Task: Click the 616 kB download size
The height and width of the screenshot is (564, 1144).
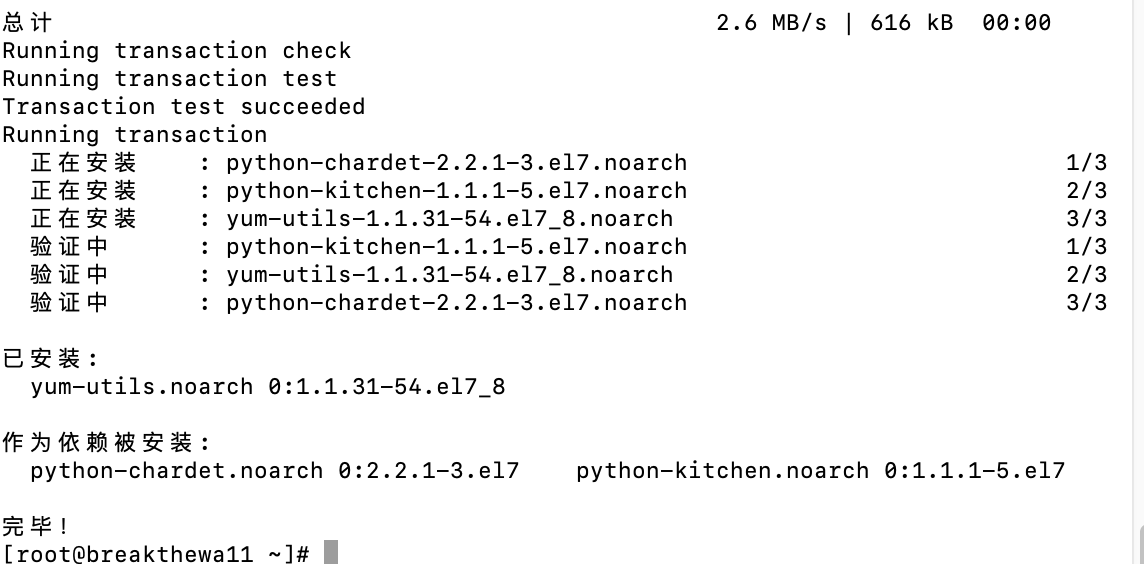Action: click(x=911, y=23)
